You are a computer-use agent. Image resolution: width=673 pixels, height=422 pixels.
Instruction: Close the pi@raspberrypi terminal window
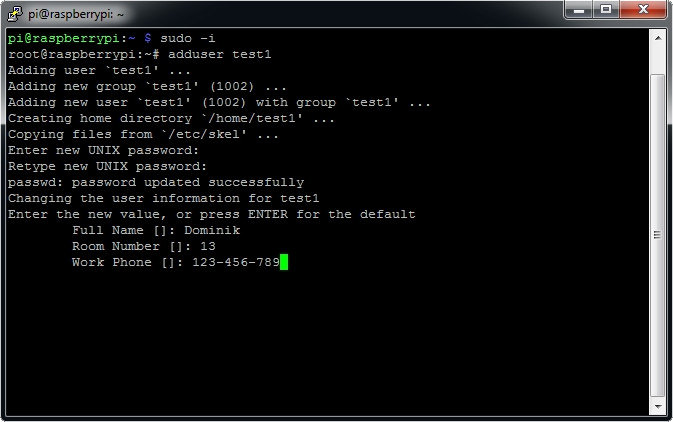coord(642,10)
